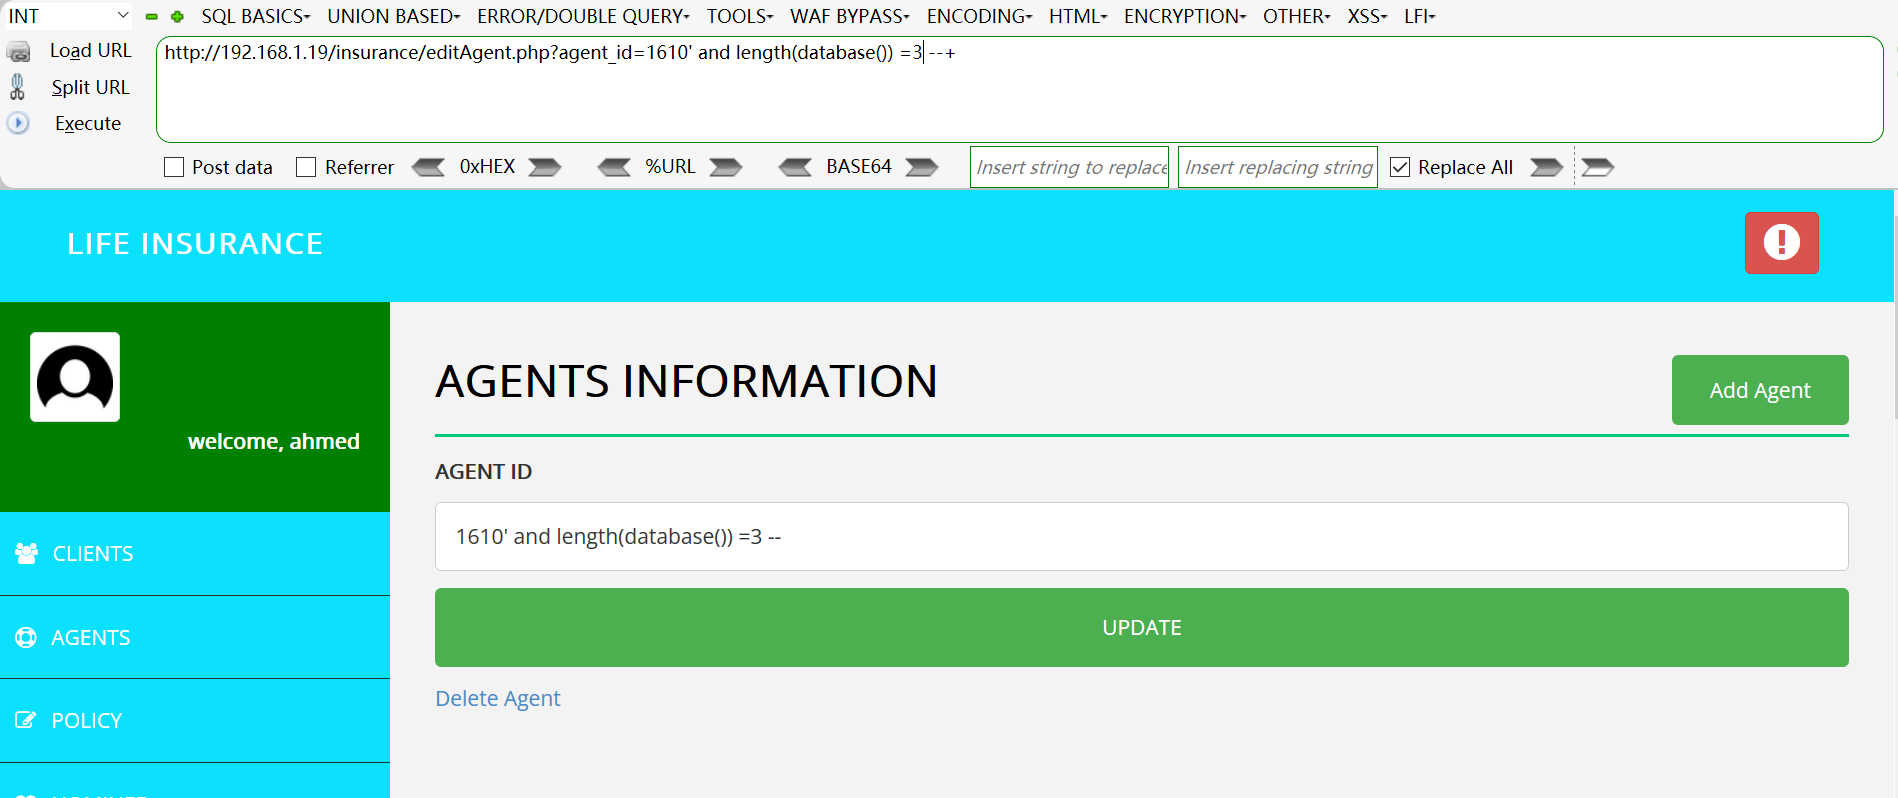1898x798 pixels.
Task: Open the SQL BASICS menu
Action: (256, 16)
